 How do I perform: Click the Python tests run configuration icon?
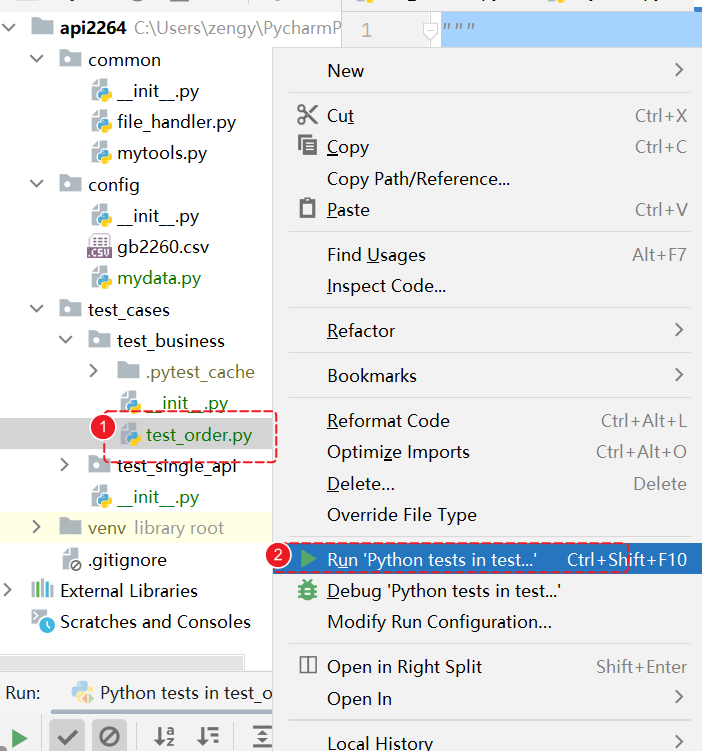pyautogui.click(x=82, y=692)
